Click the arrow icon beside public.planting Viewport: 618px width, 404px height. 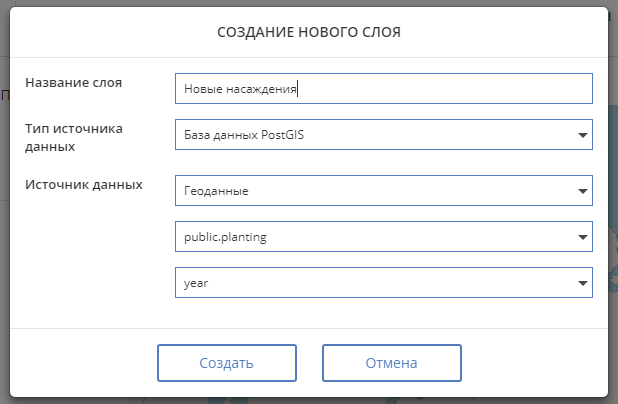(582, 238)
